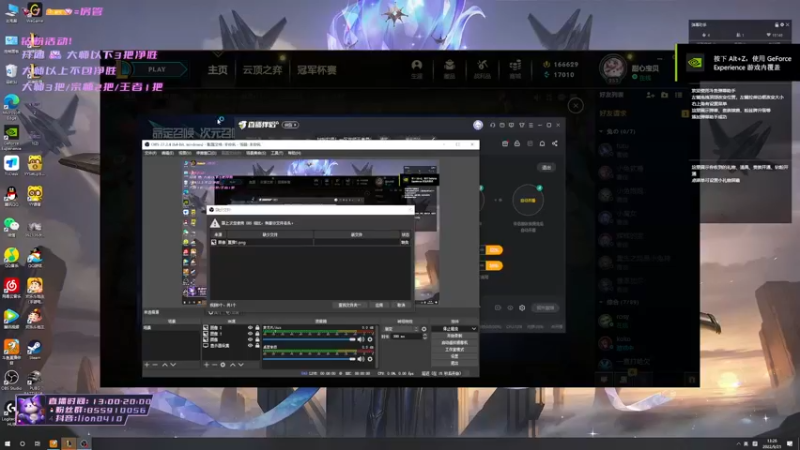Open 冠军杯赛 tab in League client

tap(316, 70)
